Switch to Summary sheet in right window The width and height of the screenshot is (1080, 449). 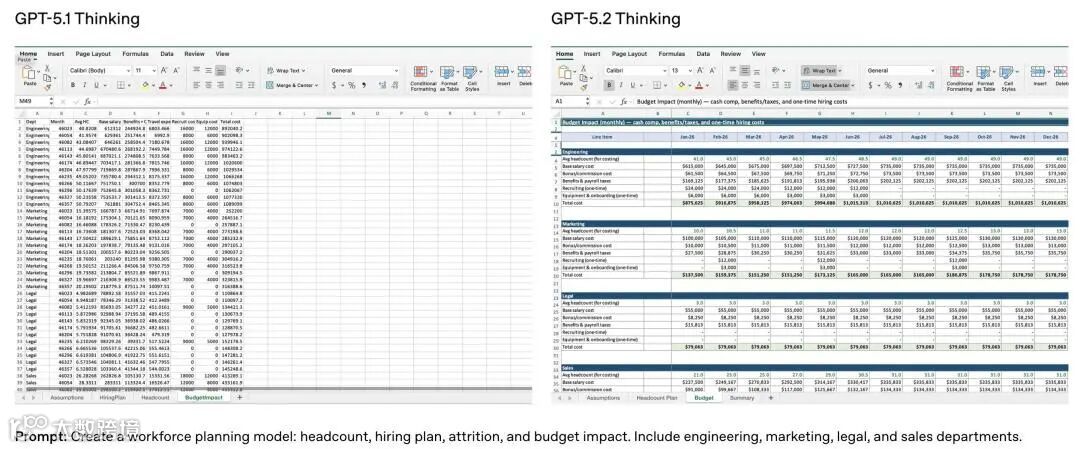(x=742, y=398)
